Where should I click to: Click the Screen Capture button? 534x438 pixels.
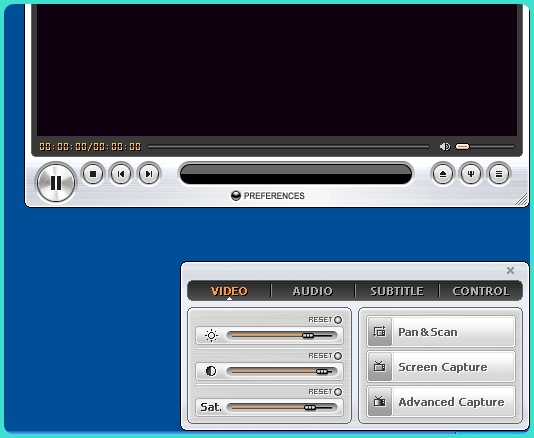pos(441,367)
